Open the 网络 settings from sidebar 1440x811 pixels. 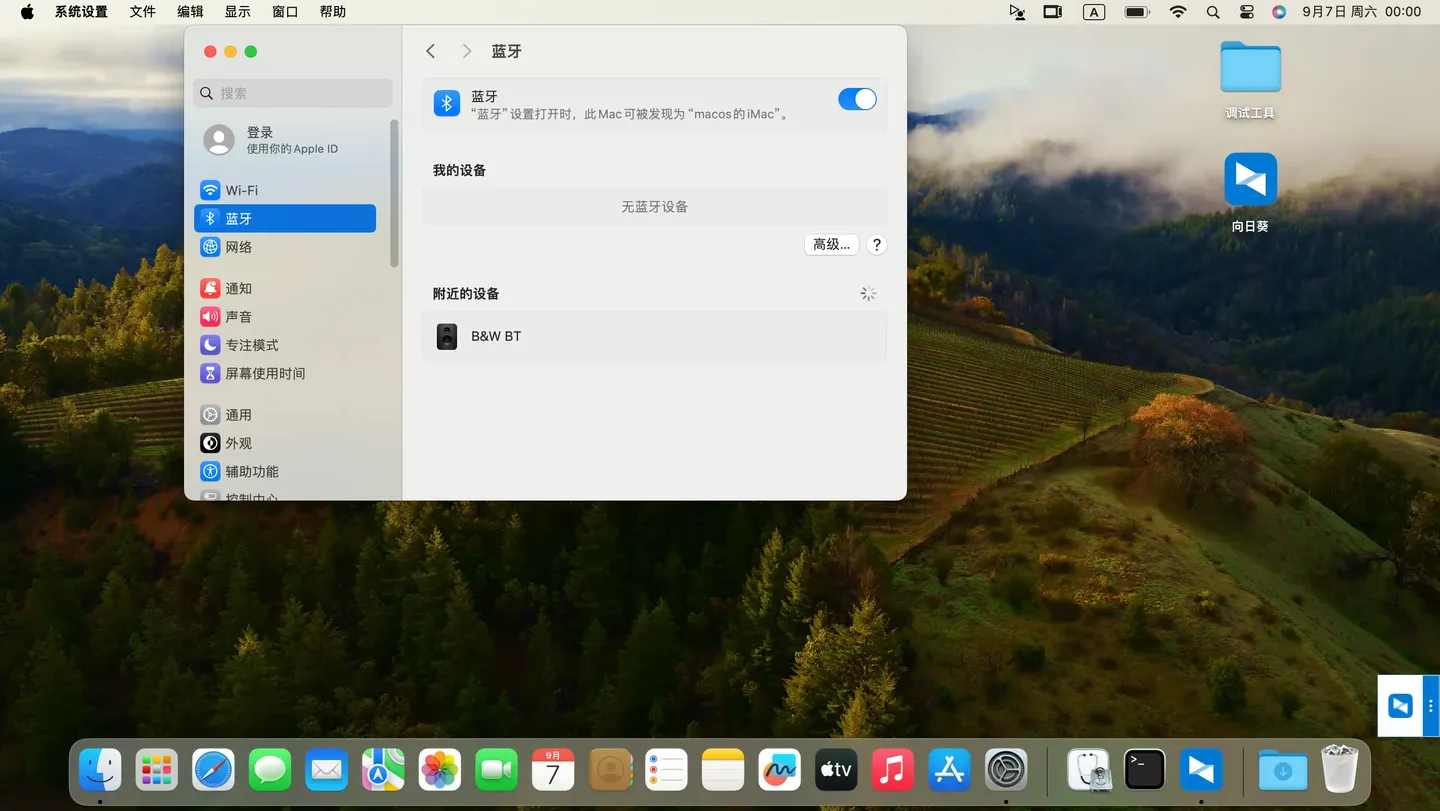coord(241,247)
